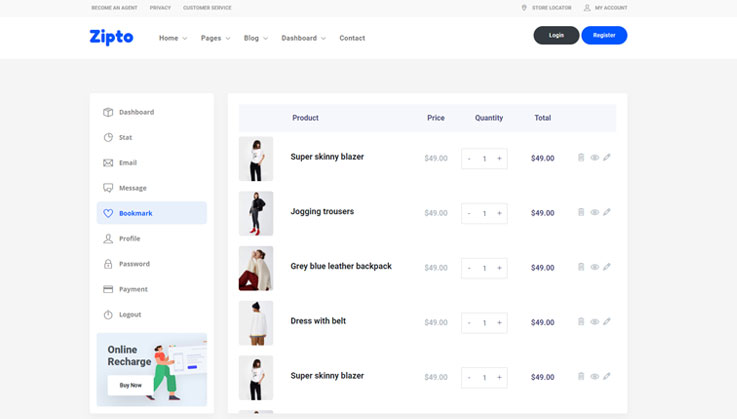This screenshot has height=419, width=737.
Task: Click the Email envelope icon in sidebar
Action: (x=108, y=163)
